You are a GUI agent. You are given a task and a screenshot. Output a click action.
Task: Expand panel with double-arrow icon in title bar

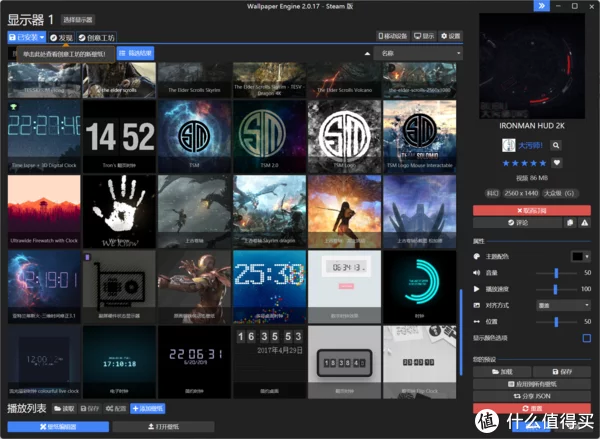541,6
